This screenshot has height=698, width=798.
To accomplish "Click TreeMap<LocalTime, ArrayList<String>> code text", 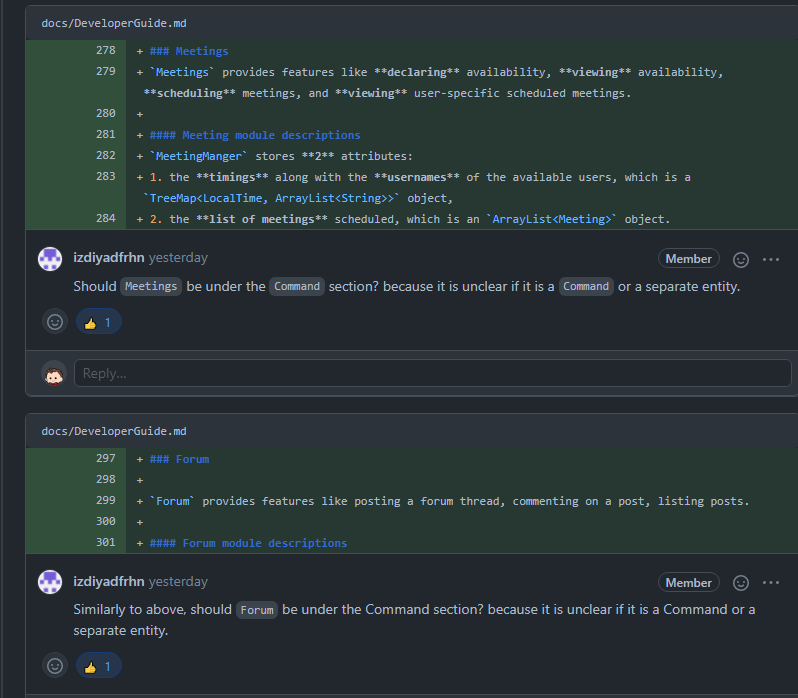I will point(271,198).
